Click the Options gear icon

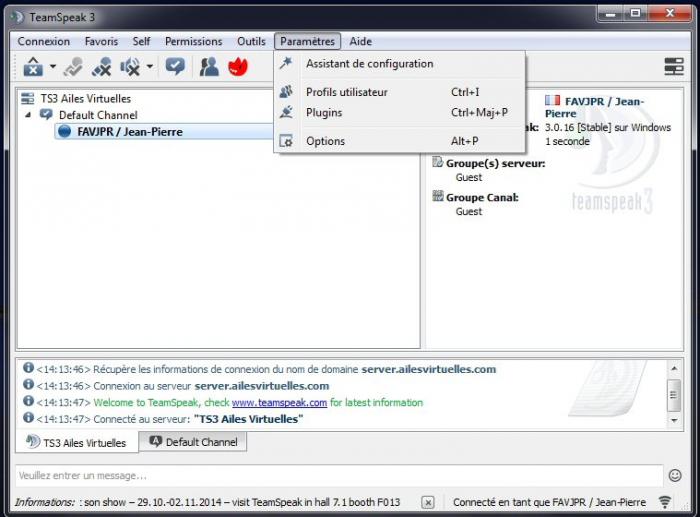click(286, 141)
